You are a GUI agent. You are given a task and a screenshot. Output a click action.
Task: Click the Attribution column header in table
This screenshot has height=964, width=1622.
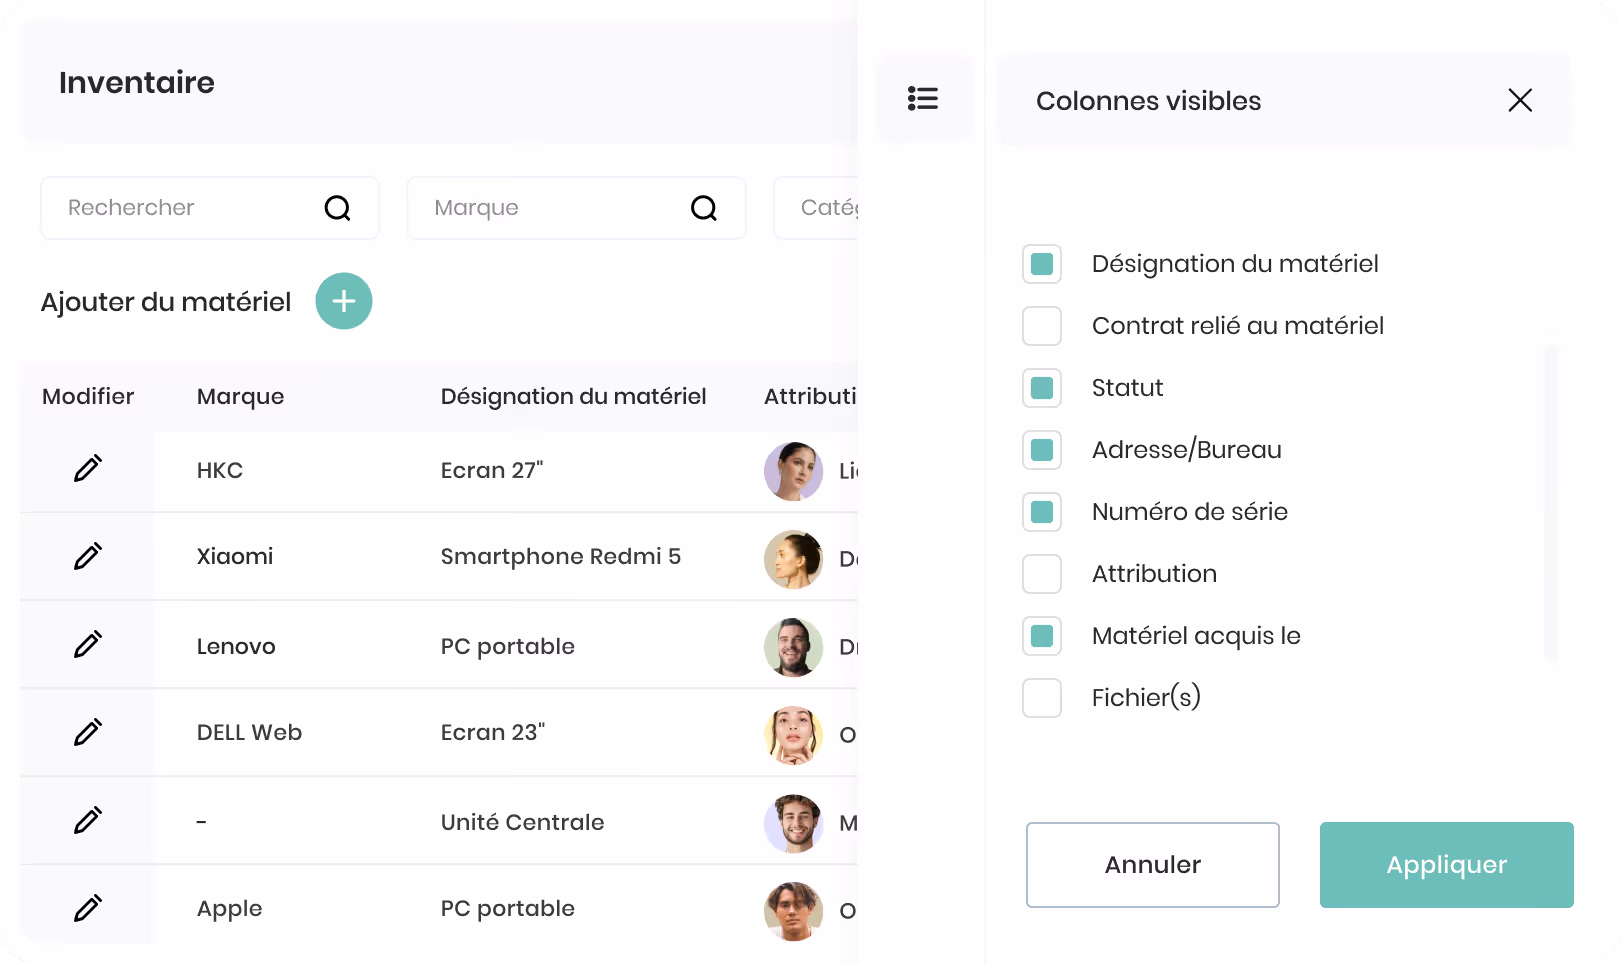810,397
